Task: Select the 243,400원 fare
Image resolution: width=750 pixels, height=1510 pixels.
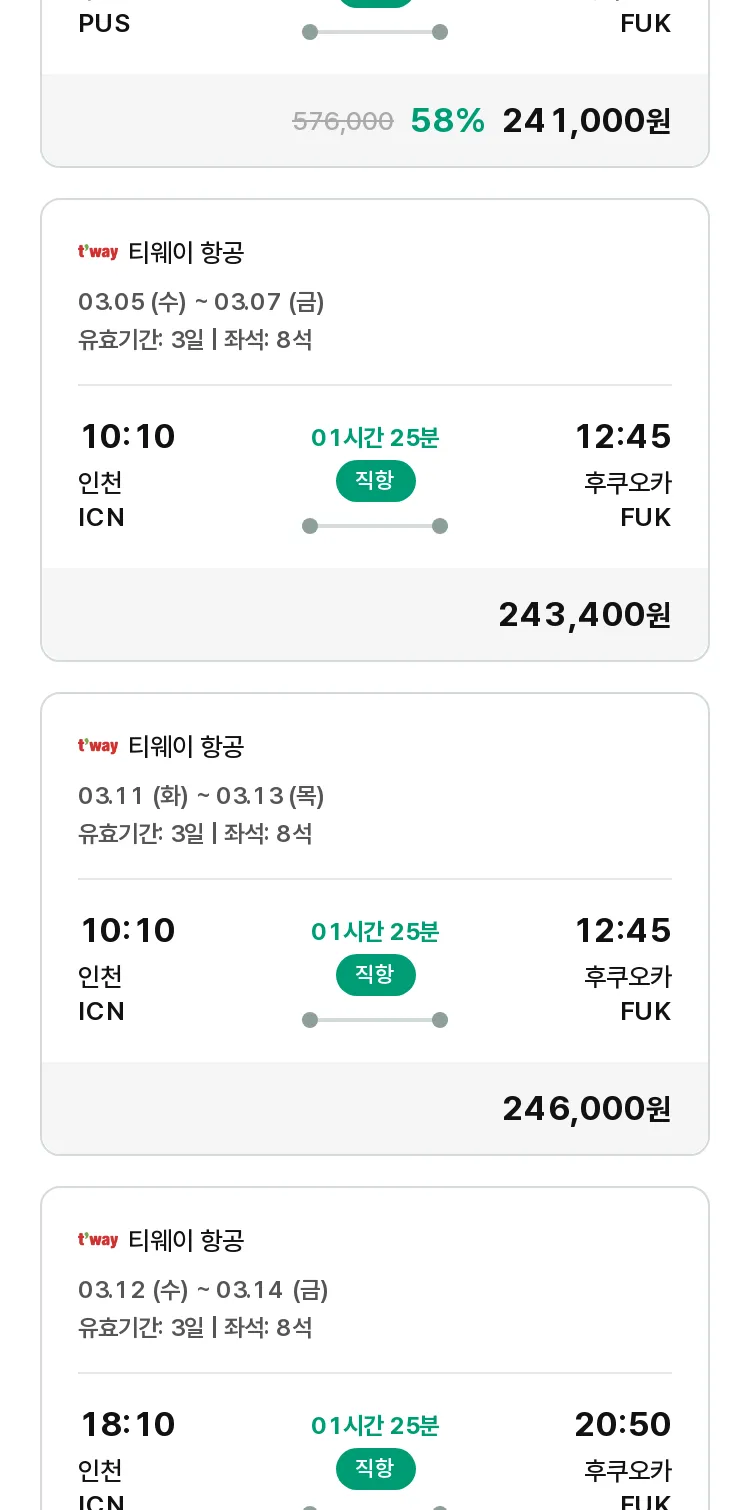Action: point(584,615)
